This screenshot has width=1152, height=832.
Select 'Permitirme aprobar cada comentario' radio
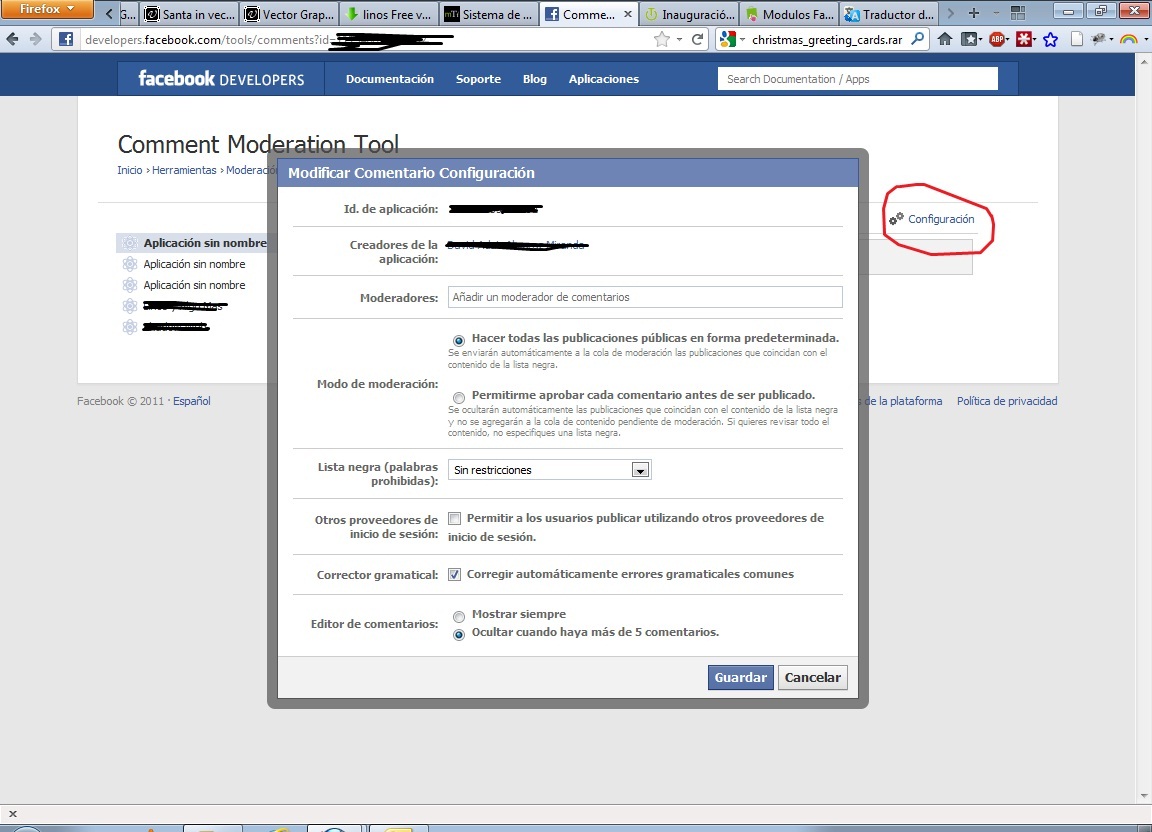459,398
